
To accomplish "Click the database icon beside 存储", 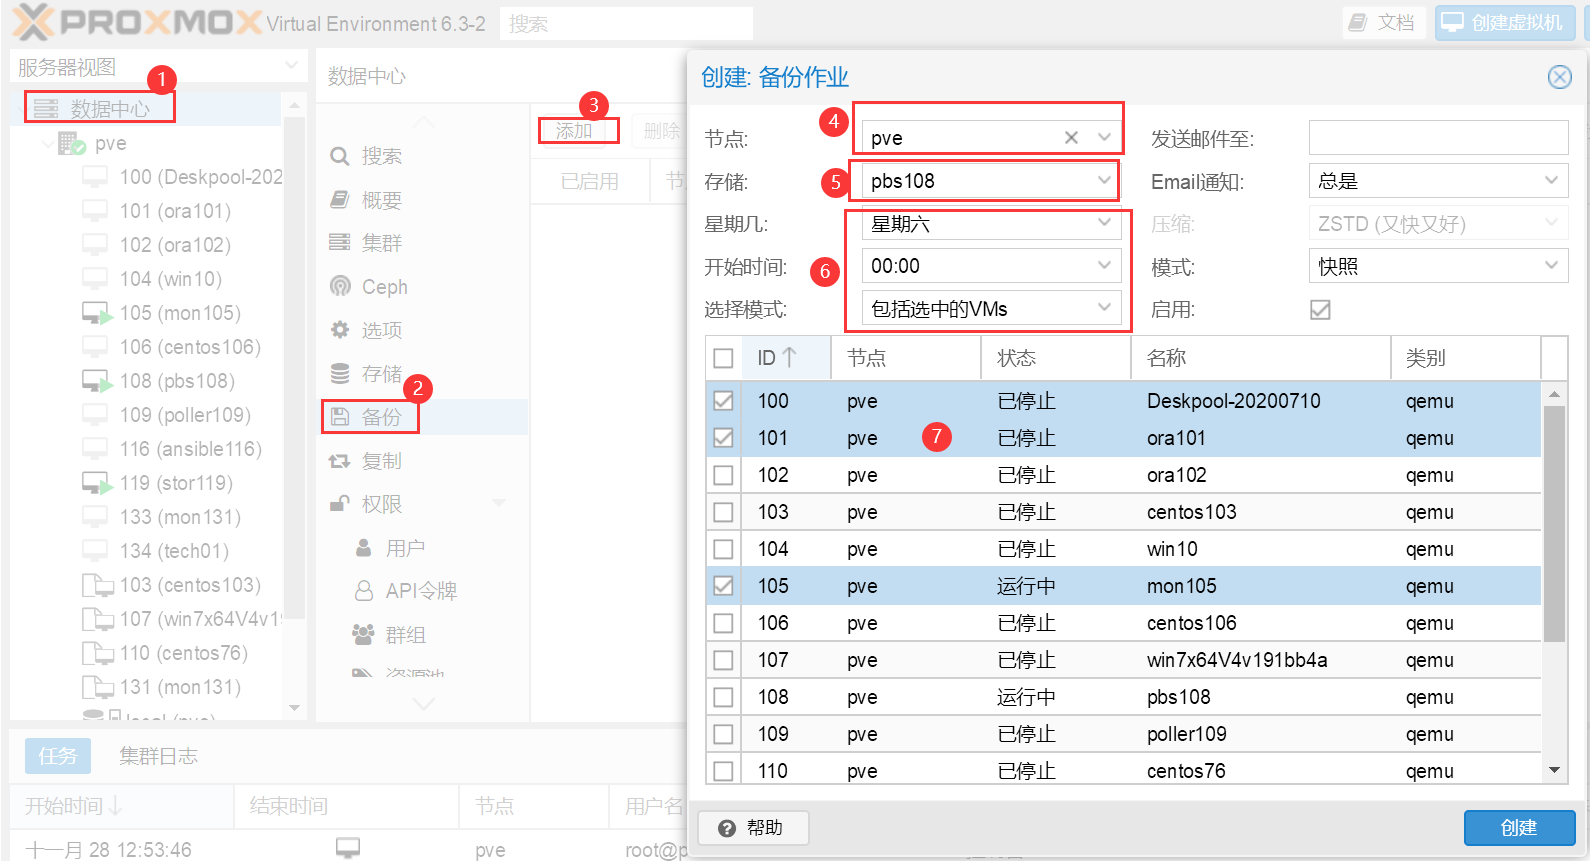I will pyautogui.click(x=340, y=374).
